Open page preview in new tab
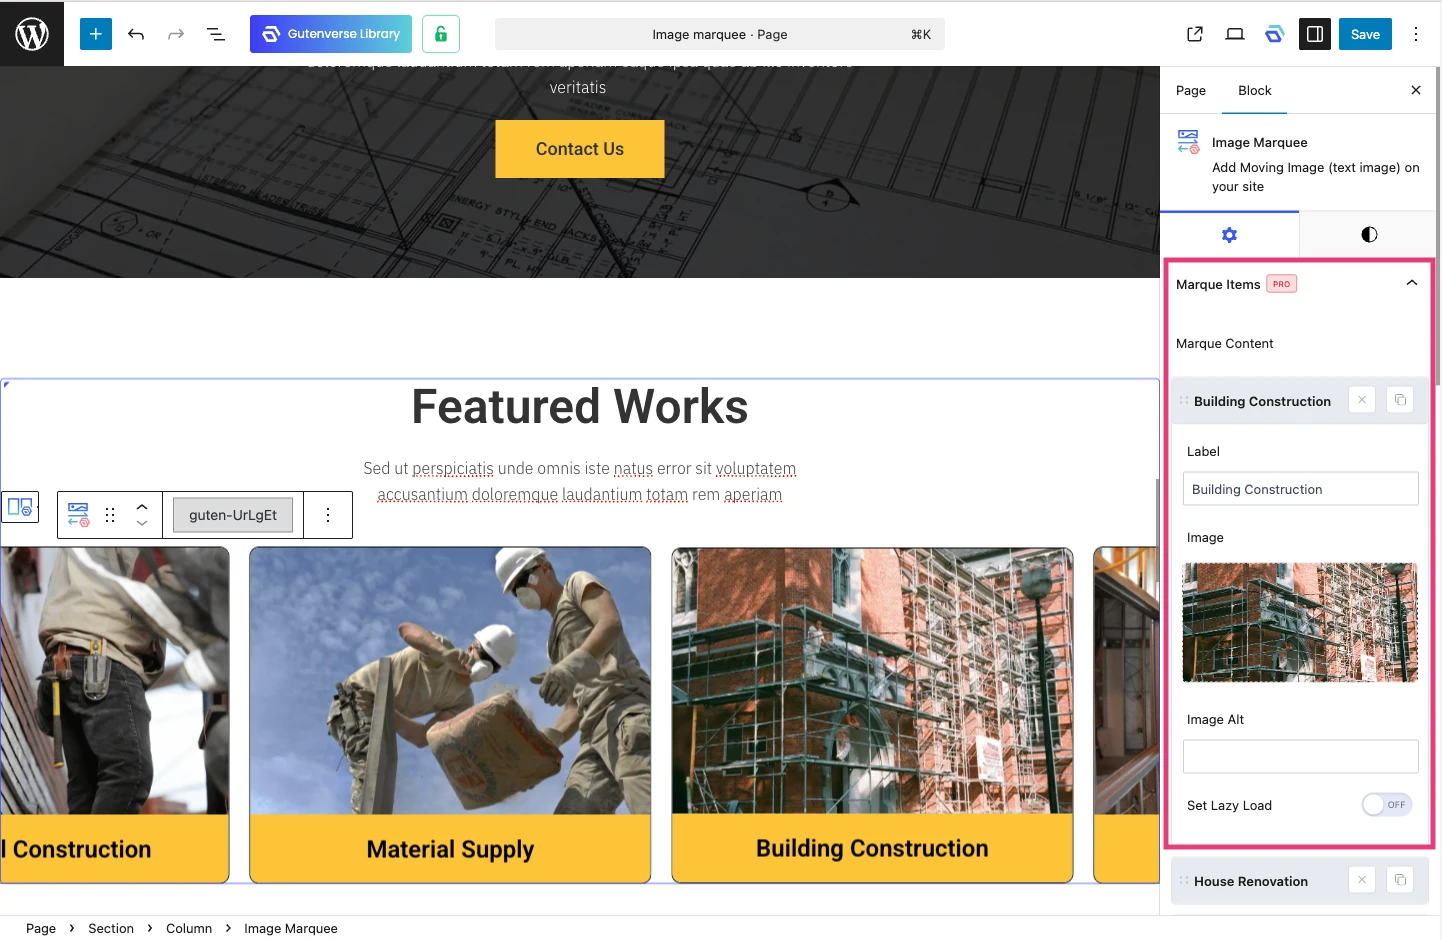This screenshot has width=1442, height=940. click(x=1194, y=34)
